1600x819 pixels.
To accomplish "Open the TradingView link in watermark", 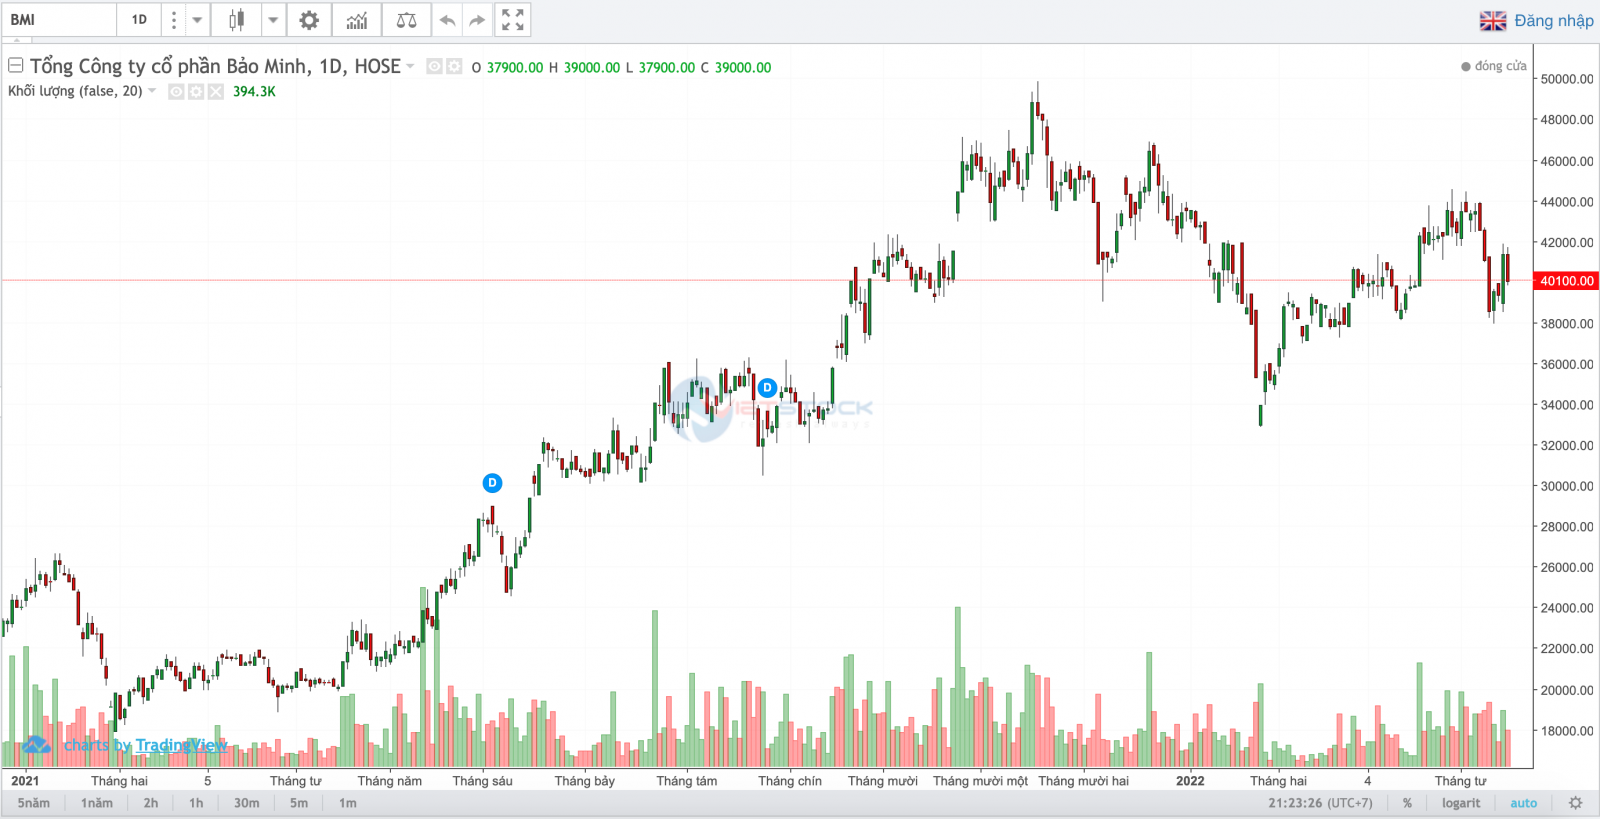I will [181, 745].
